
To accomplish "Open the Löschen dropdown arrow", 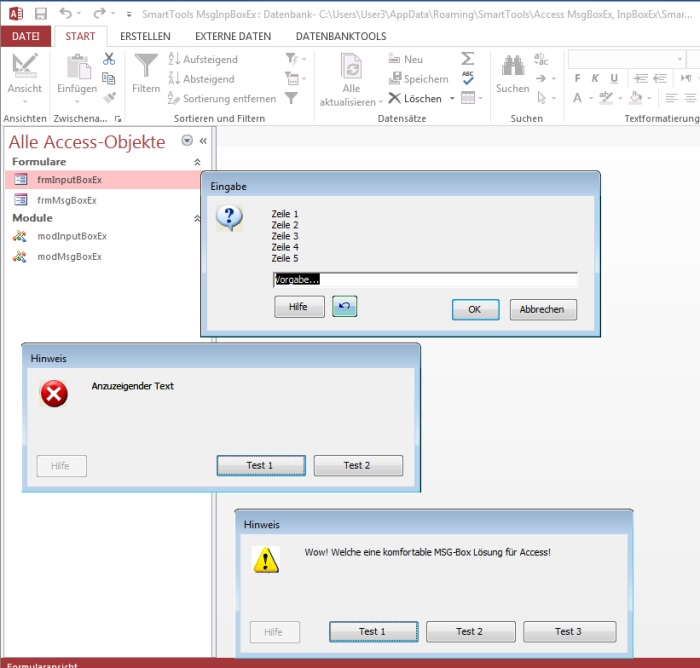I will [x=452, y=98].
